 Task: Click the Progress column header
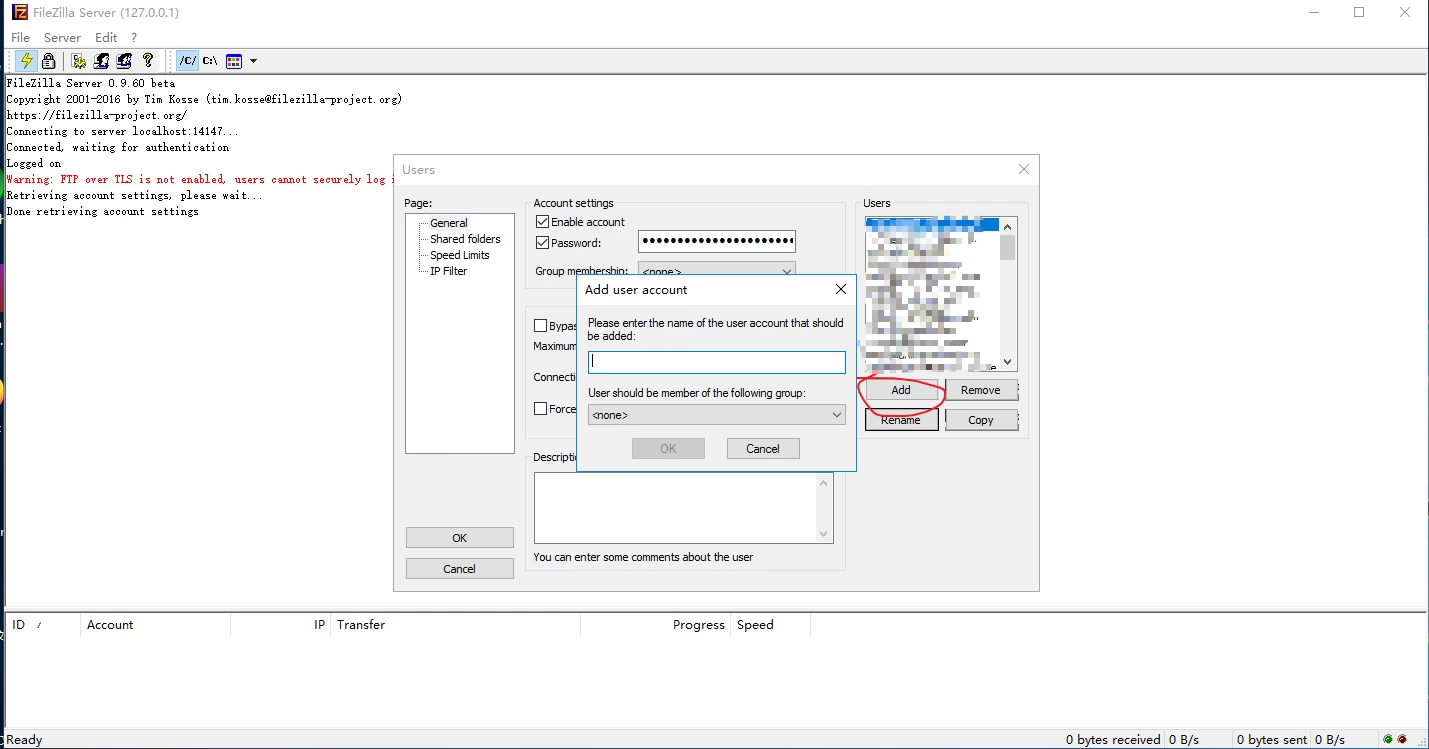[655, 625]
